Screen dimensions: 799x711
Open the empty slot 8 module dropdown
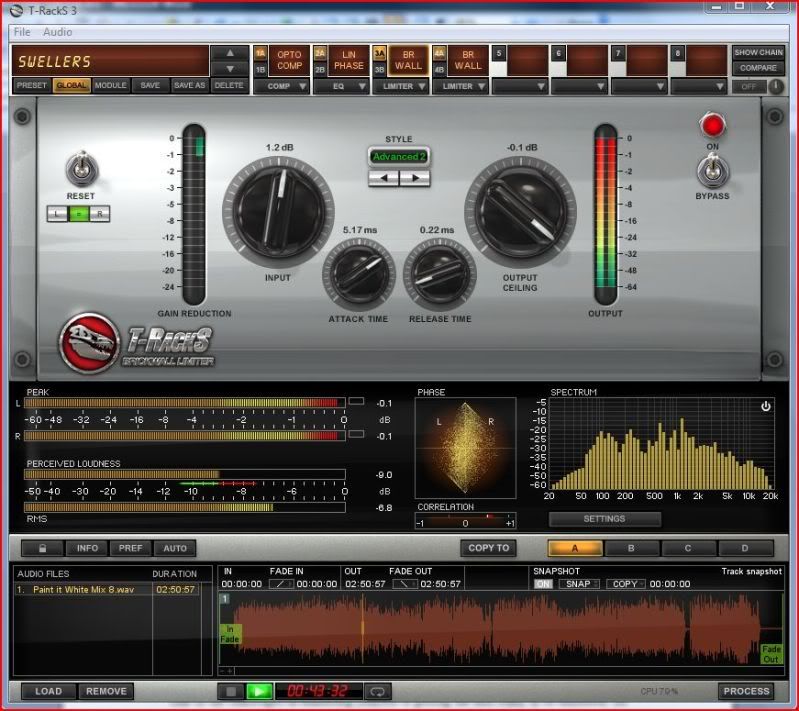[x=699, y=86]
